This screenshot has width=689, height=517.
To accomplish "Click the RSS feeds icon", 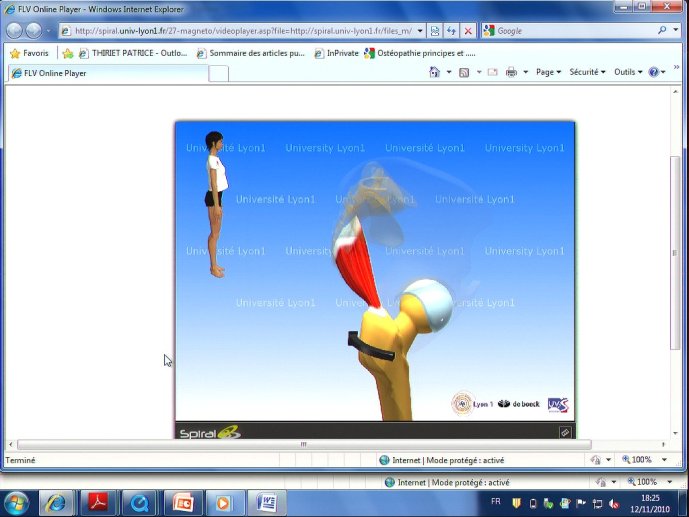I will point(464,72).
